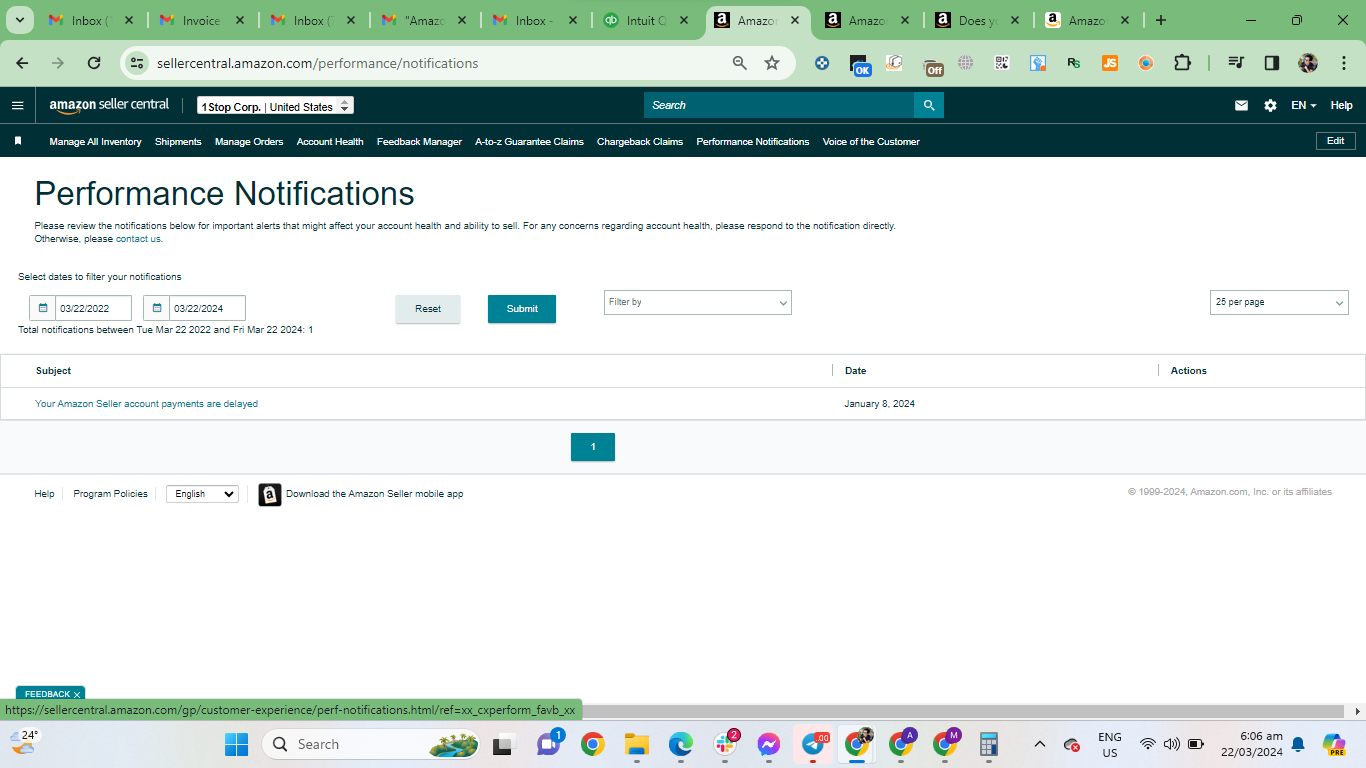Expand the 1Stop Corp. United States account selector

[x=275, y=106]
